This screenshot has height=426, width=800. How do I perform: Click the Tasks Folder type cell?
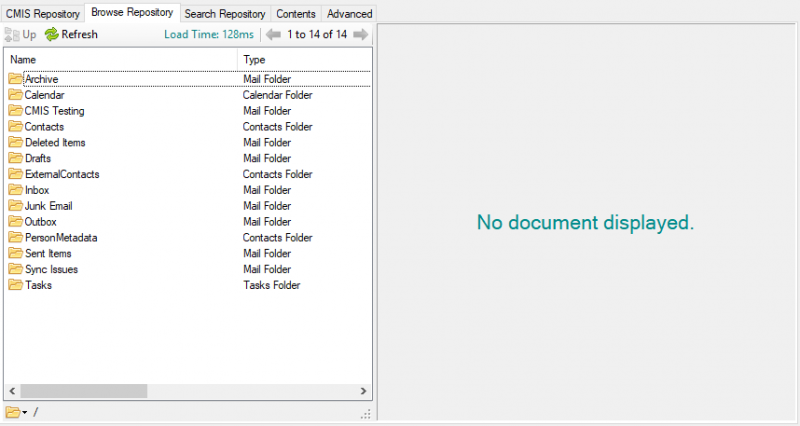pos(271,285)
